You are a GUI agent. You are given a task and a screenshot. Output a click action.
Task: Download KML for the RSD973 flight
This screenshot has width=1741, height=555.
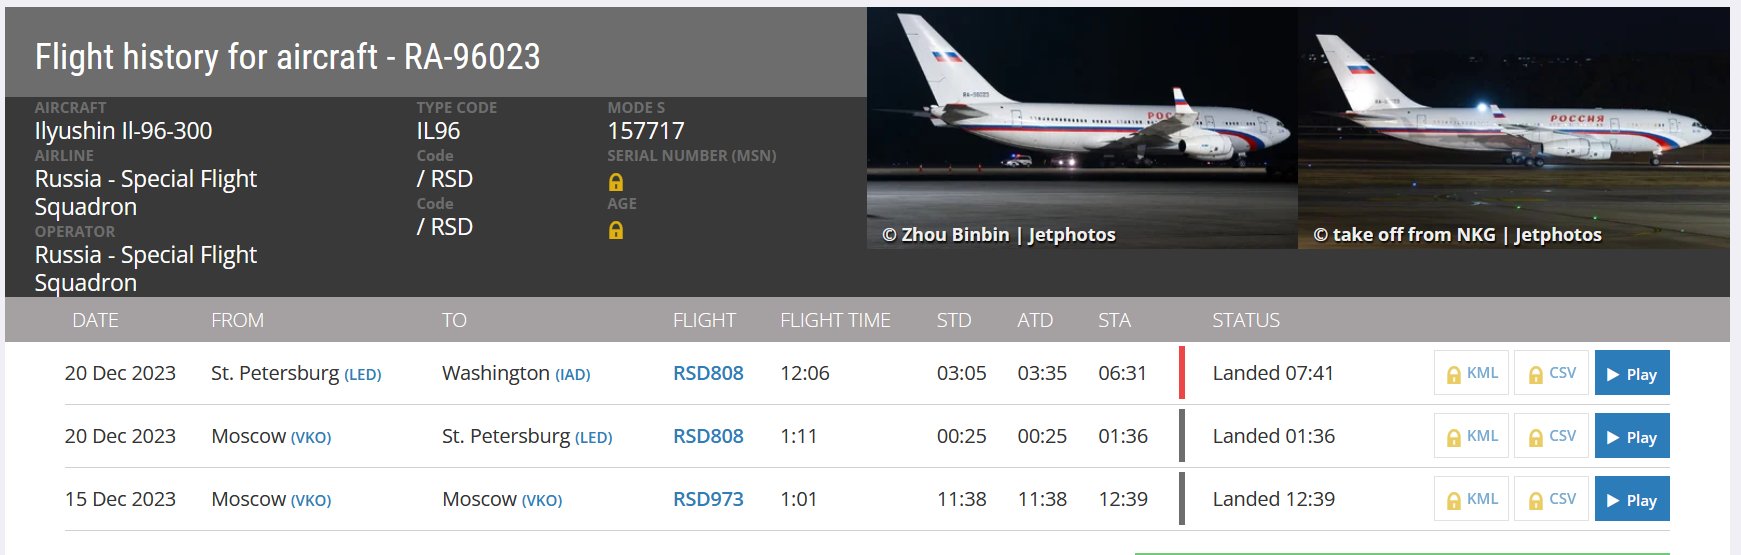(x=1471, y=500)
